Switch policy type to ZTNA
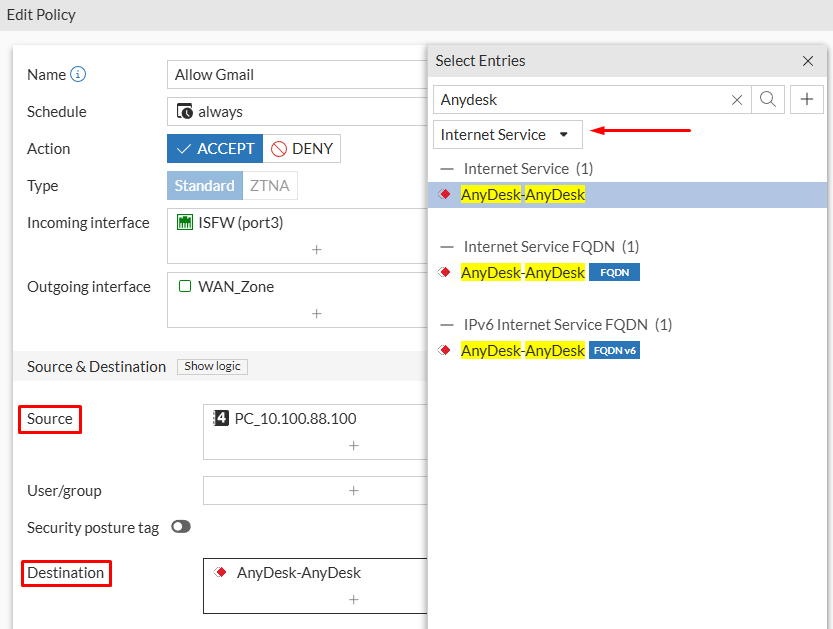 point(272,185)
